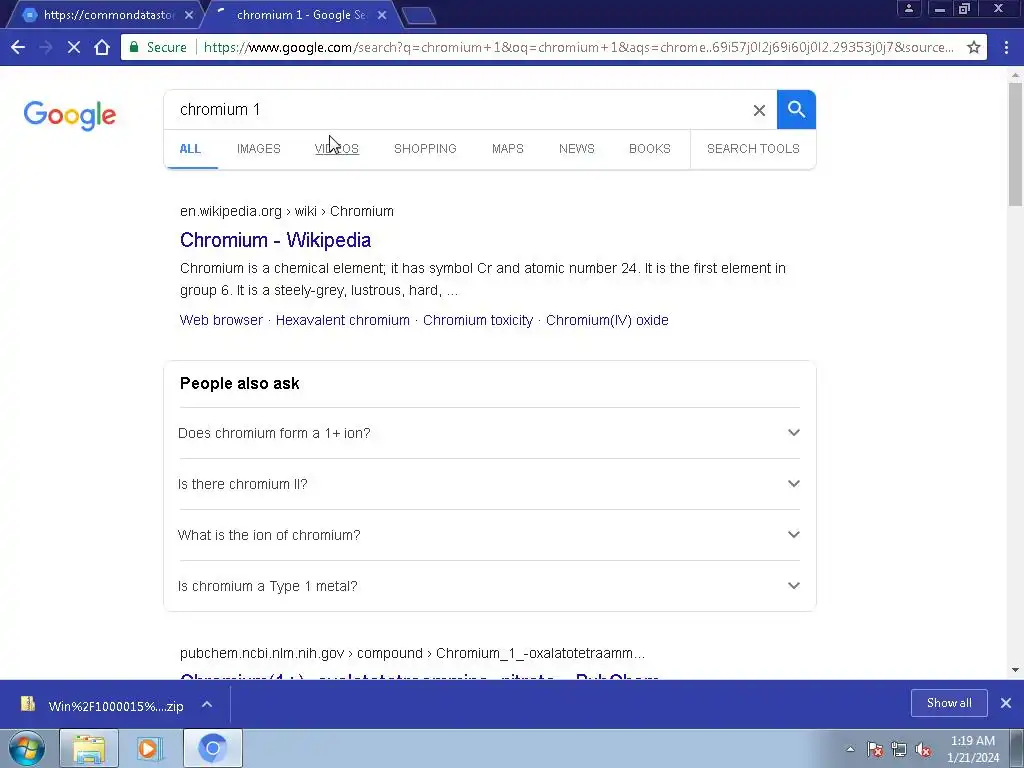Screen dimensions: 1024x768
Task: Switch to IMAGES results
Action: click(x=259, y=148)
